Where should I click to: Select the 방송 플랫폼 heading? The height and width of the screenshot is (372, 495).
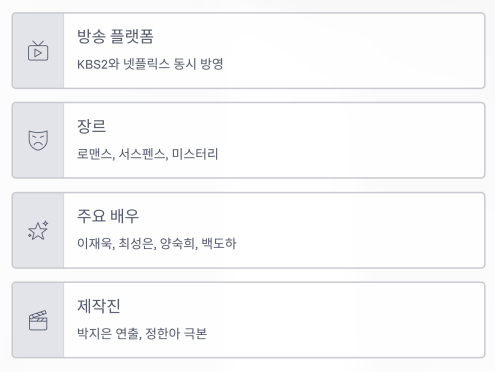click(115, 36)
